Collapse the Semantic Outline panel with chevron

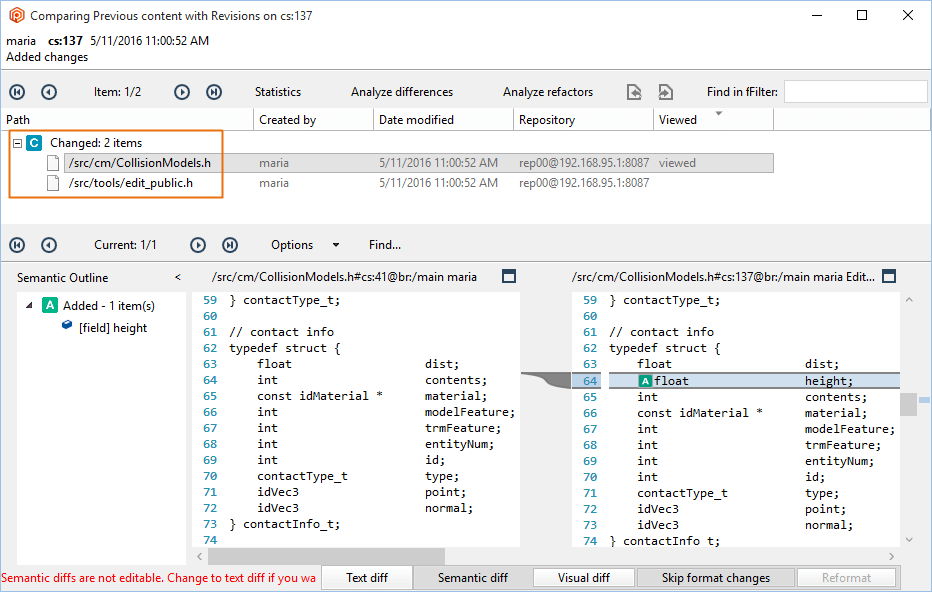tap(177, 277)
